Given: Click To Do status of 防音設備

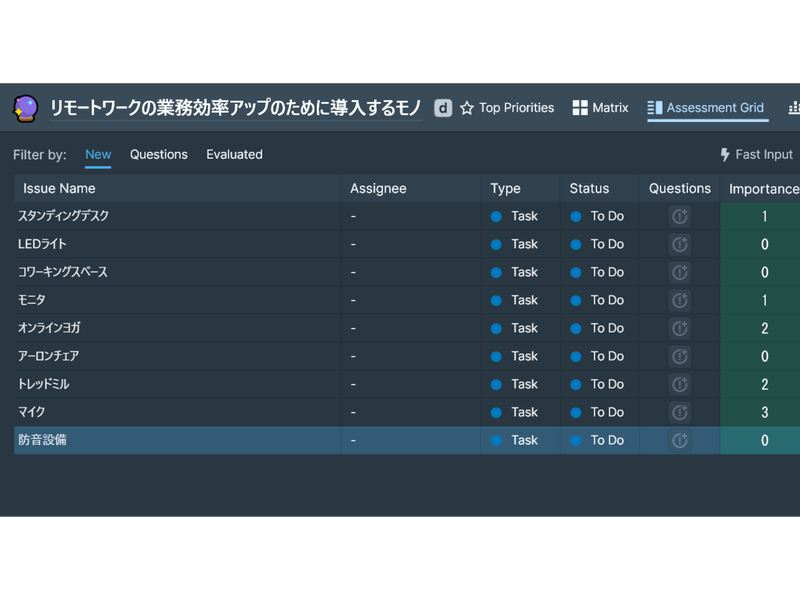Looking at the screenshot, I should click(607, 440).
